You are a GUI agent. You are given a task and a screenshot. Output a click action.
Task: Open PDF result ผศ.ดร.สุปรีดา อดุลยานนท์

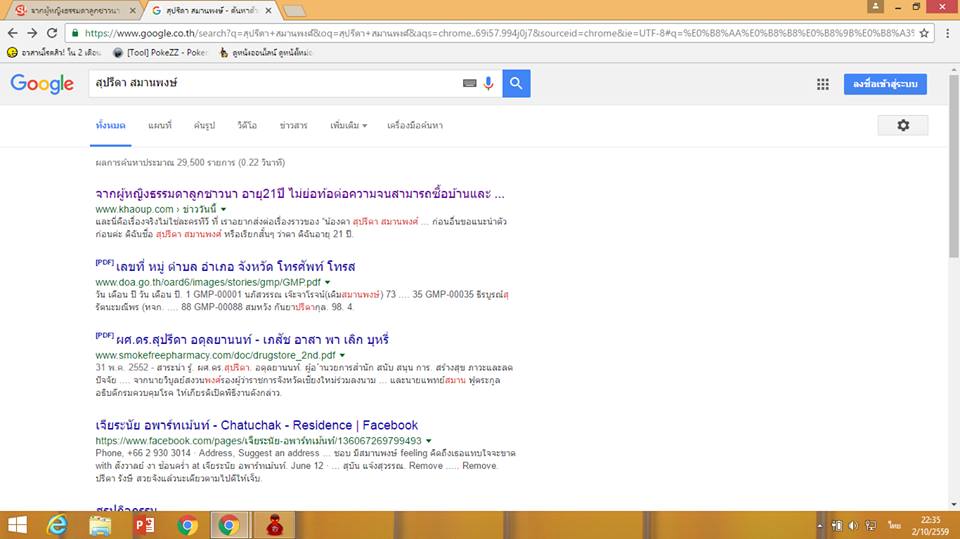coord(252,340)
